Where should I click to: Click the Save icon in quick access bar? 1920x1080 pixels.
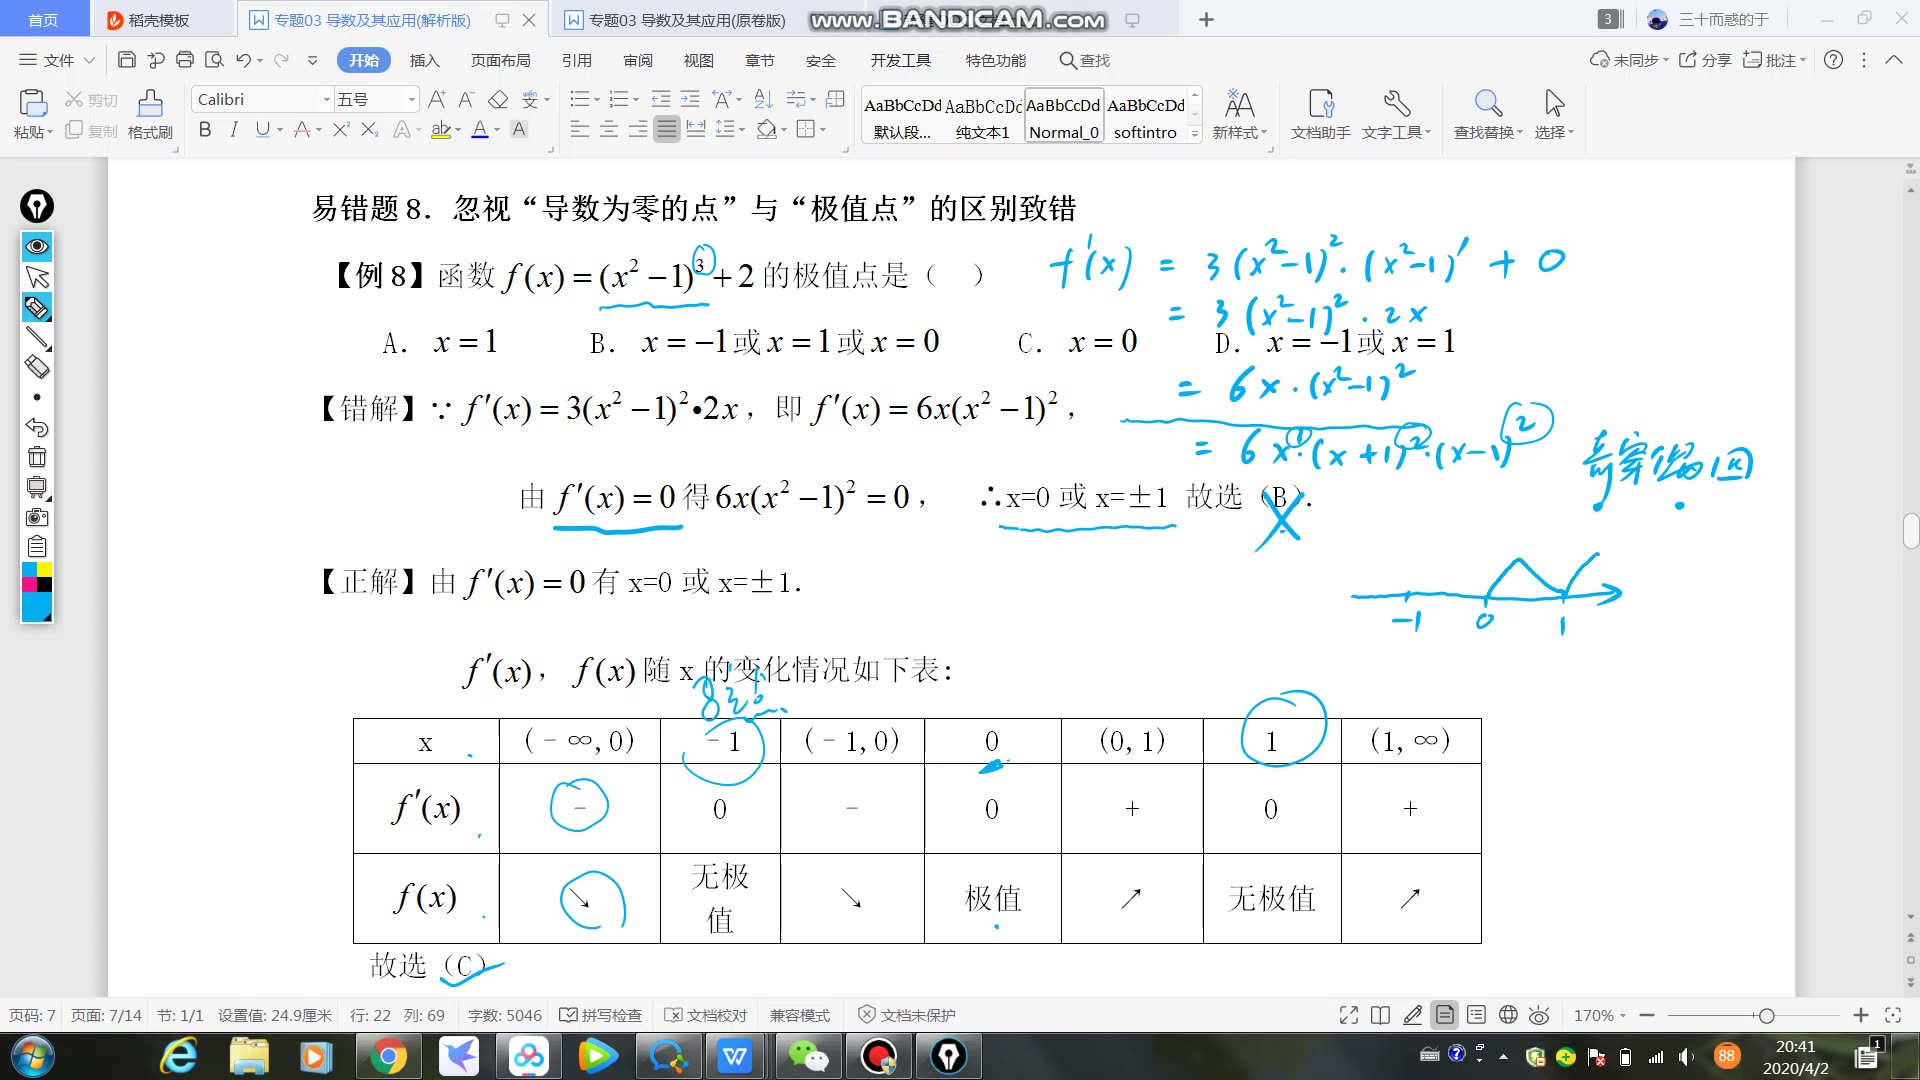[126, 60]
